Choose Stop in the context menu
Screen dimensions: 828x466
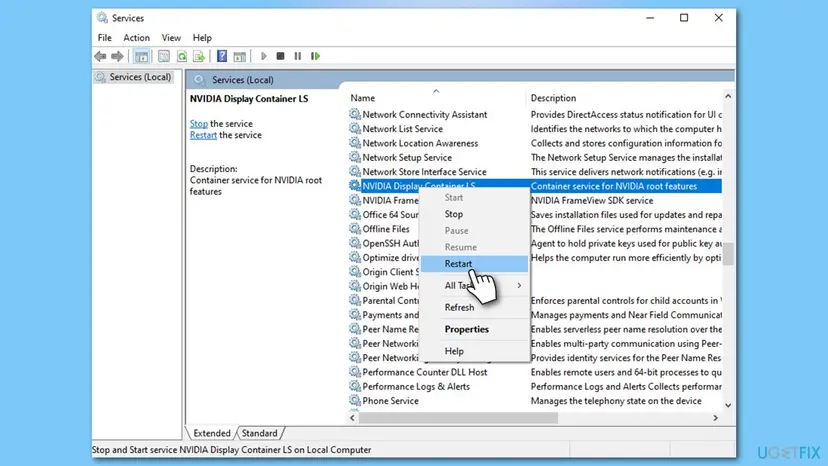click(x=474, y=214)
